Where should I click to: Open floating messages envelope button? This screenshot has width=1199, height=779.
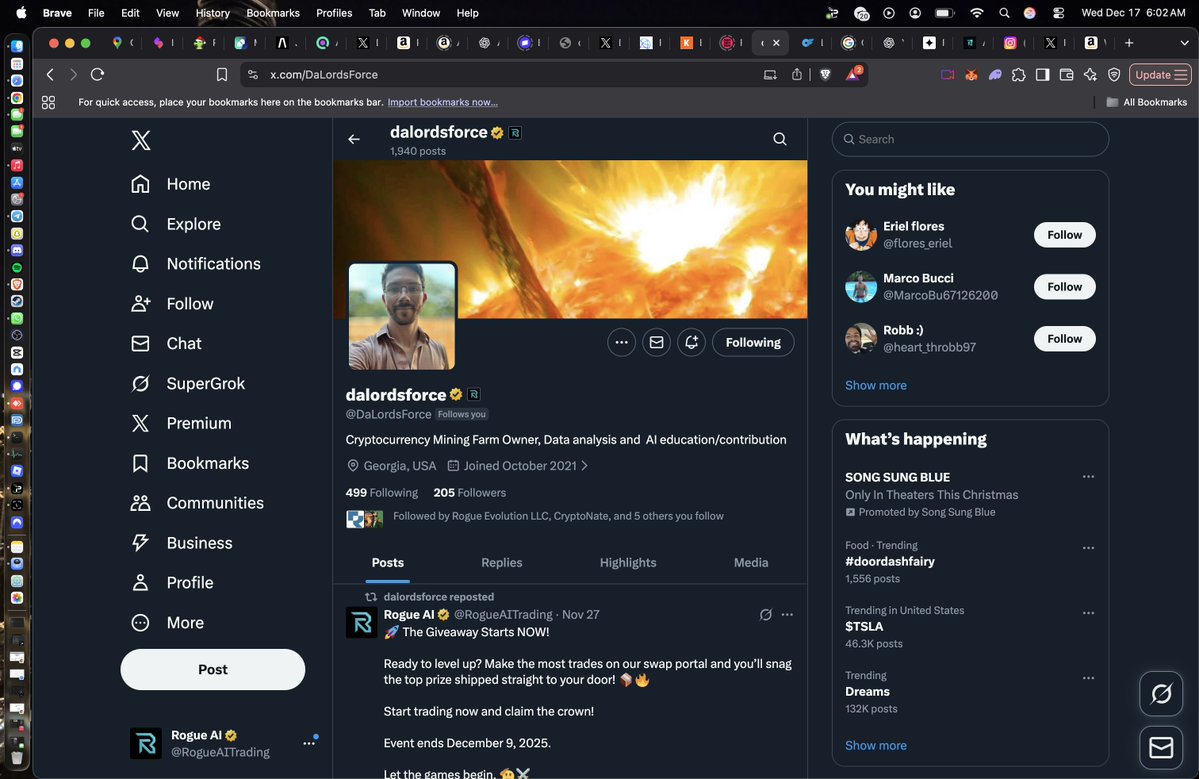pyautogui.click(x=1161, y=747)
